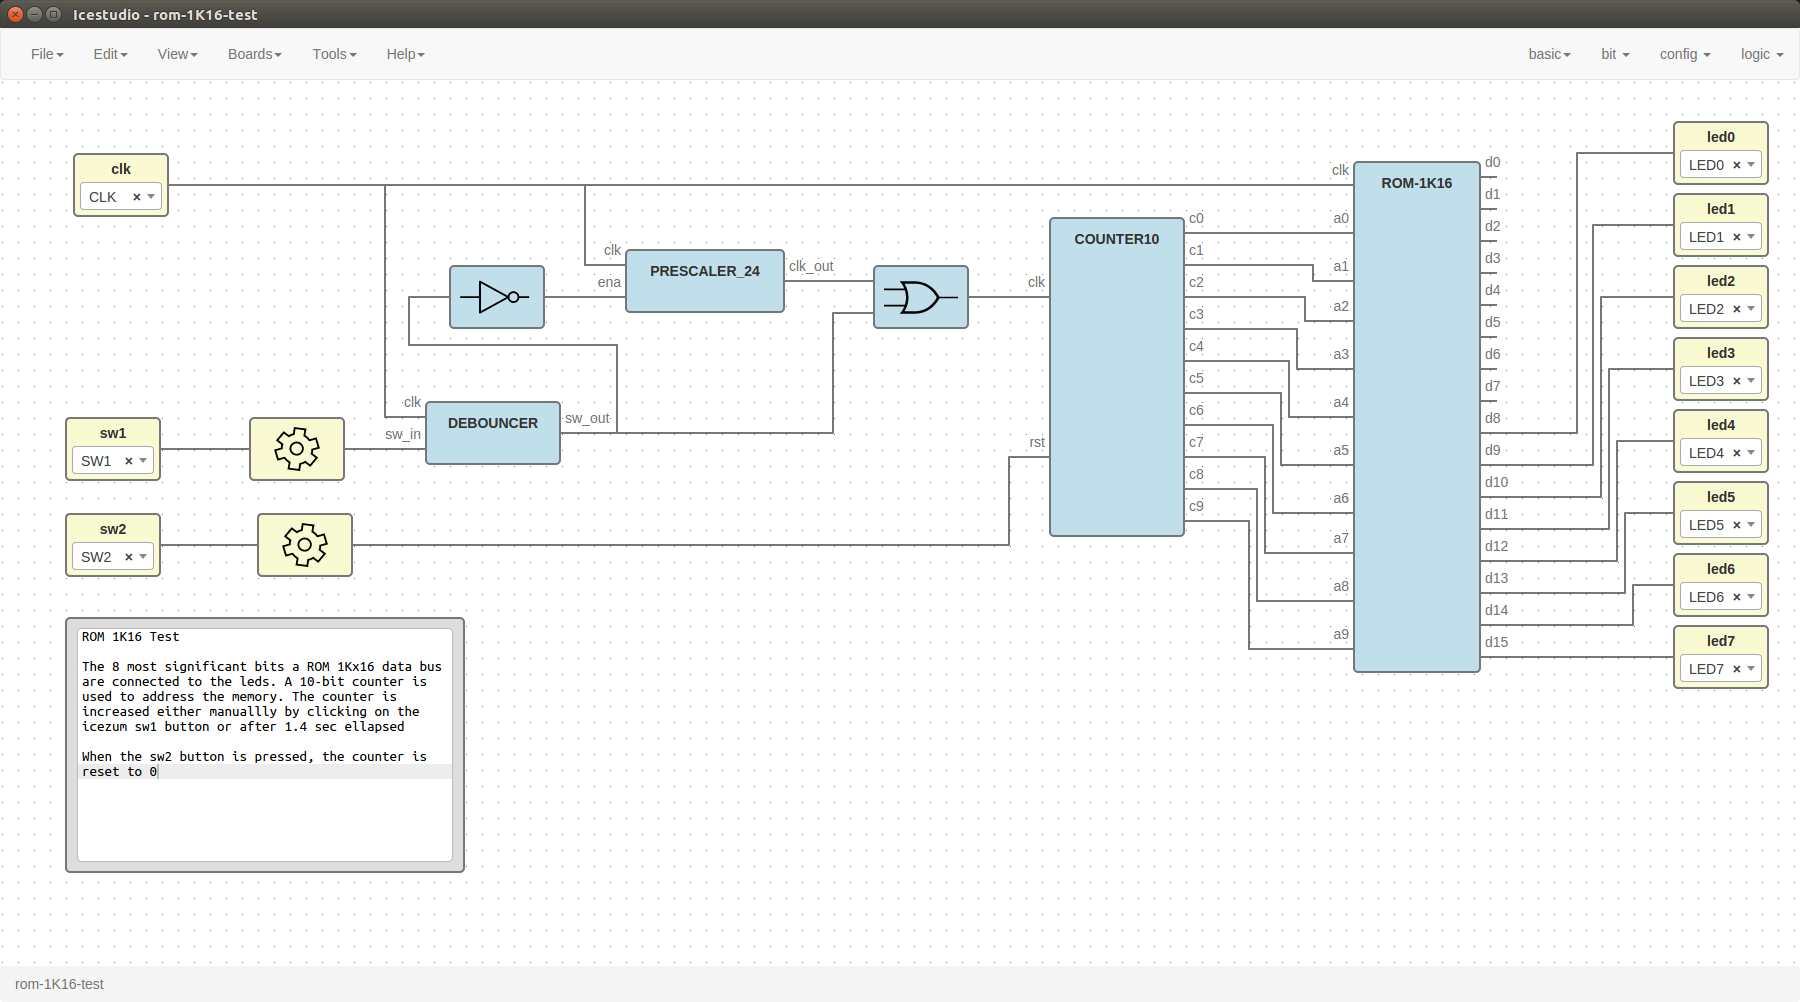Select the NOT gate inverter block
This screenshot has height=1002, width=1800.
tap(496, 297)
